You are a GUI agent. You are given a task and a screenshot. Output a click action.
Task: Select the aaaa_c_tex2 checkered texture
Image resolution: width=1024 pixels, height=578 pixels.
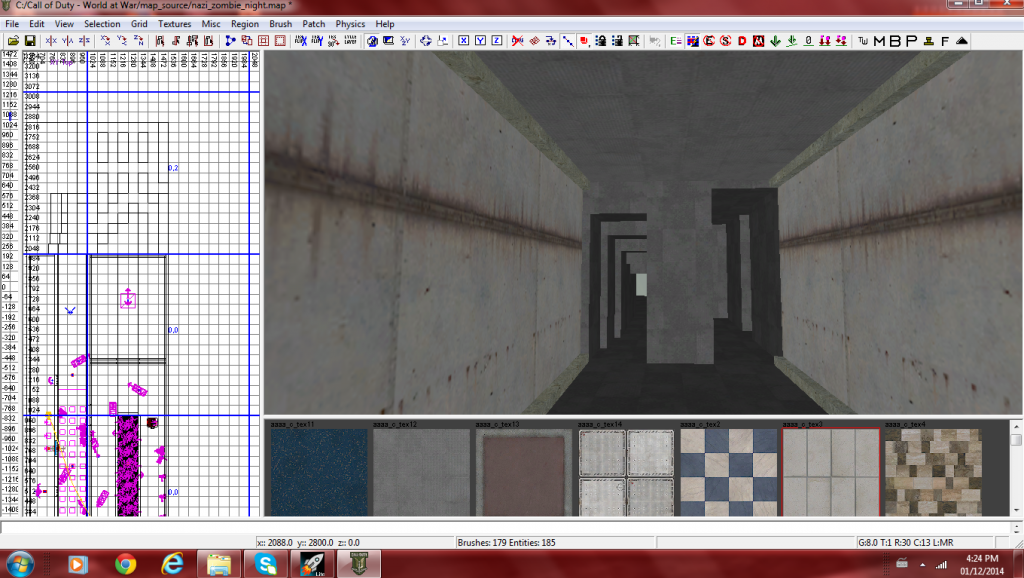729,472
